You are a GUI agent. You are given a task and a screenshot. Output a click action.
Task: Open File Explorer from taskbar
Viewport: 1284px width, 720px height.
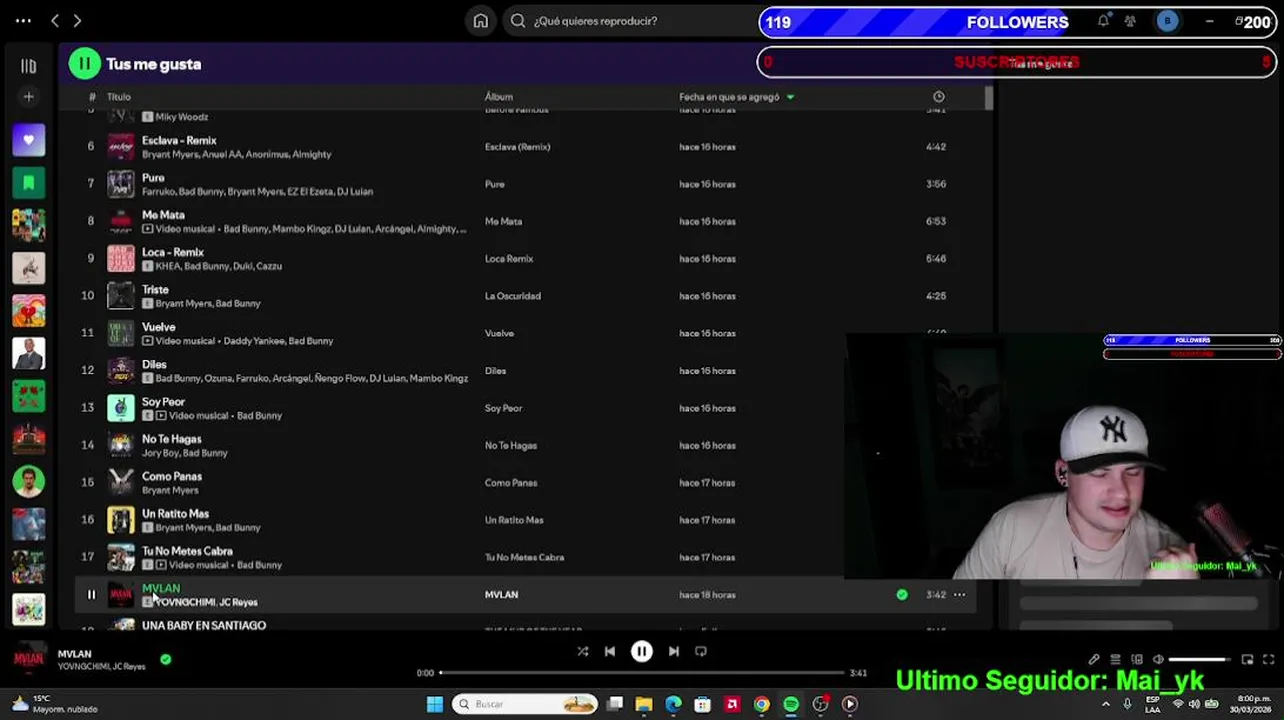pos(644,704)
